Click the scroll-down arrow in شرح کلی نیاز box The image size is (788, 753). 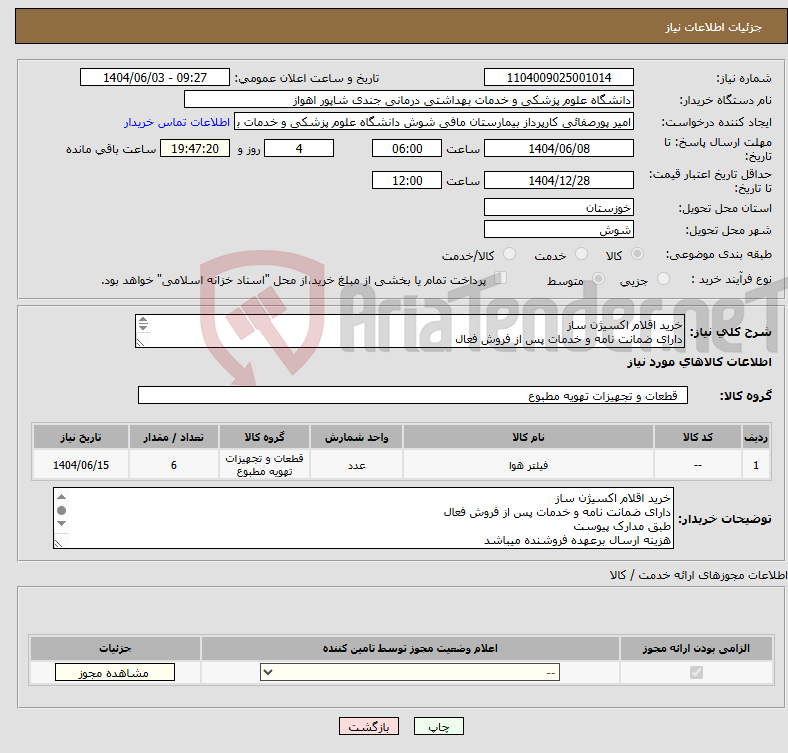click(x=143, y=330)
